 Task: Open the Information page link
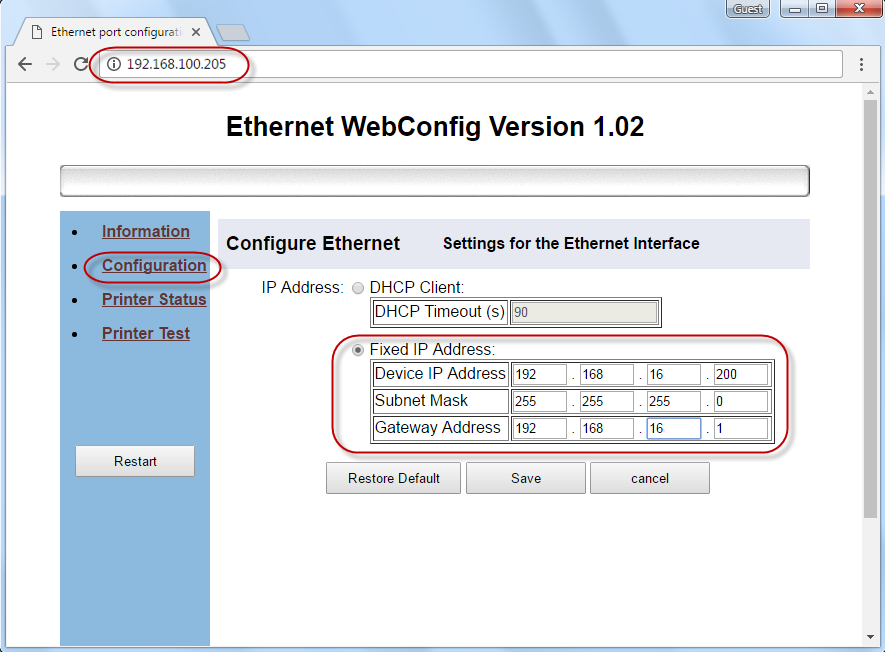(145, 232)
